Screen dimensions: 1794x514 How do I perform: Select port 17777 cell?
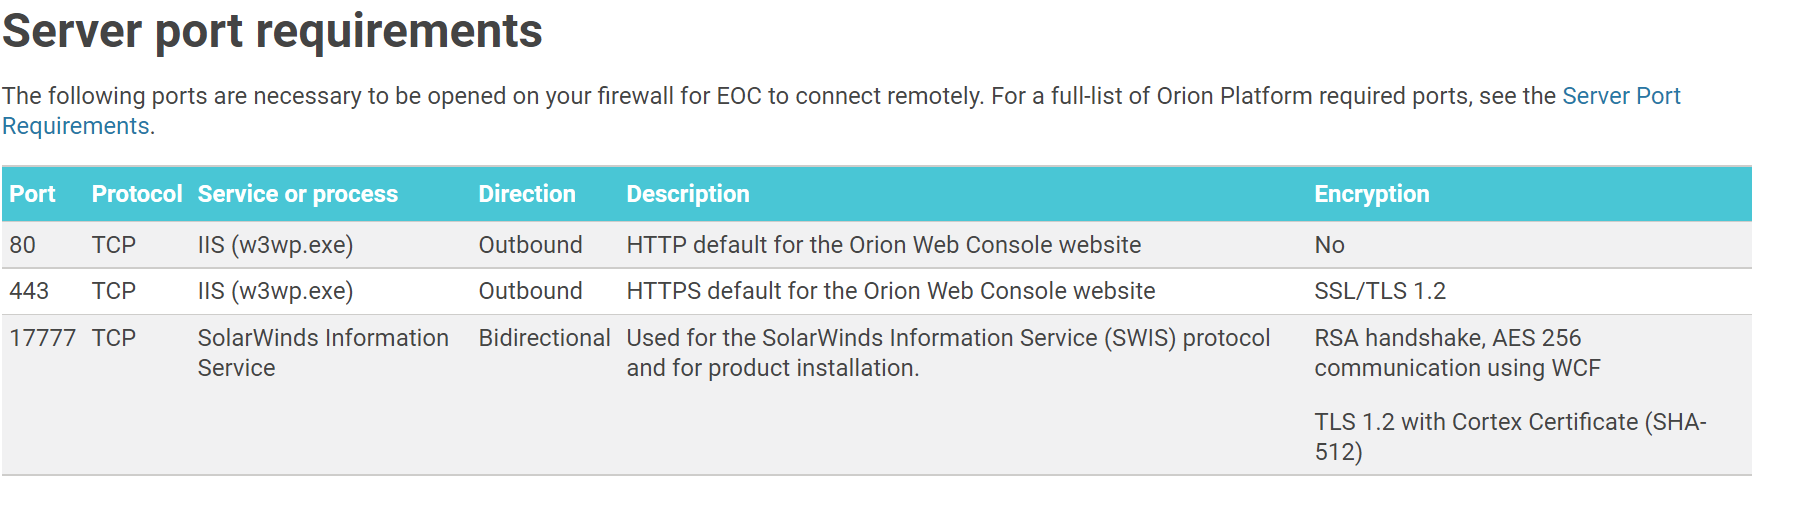(42, 338)
